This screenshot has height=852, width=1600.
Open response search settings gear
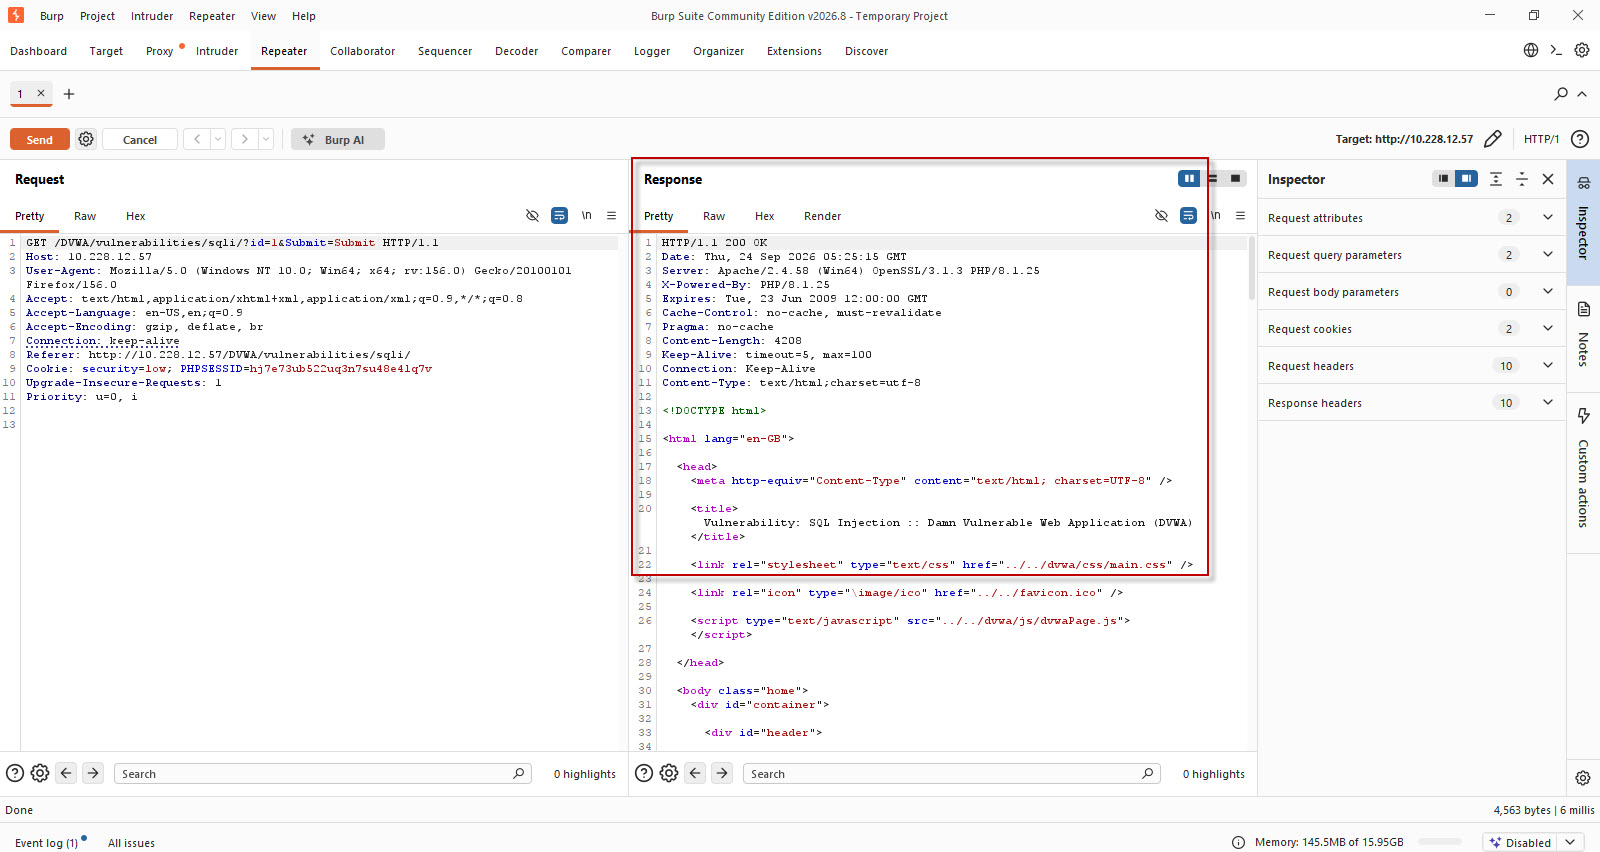[669, 773]
